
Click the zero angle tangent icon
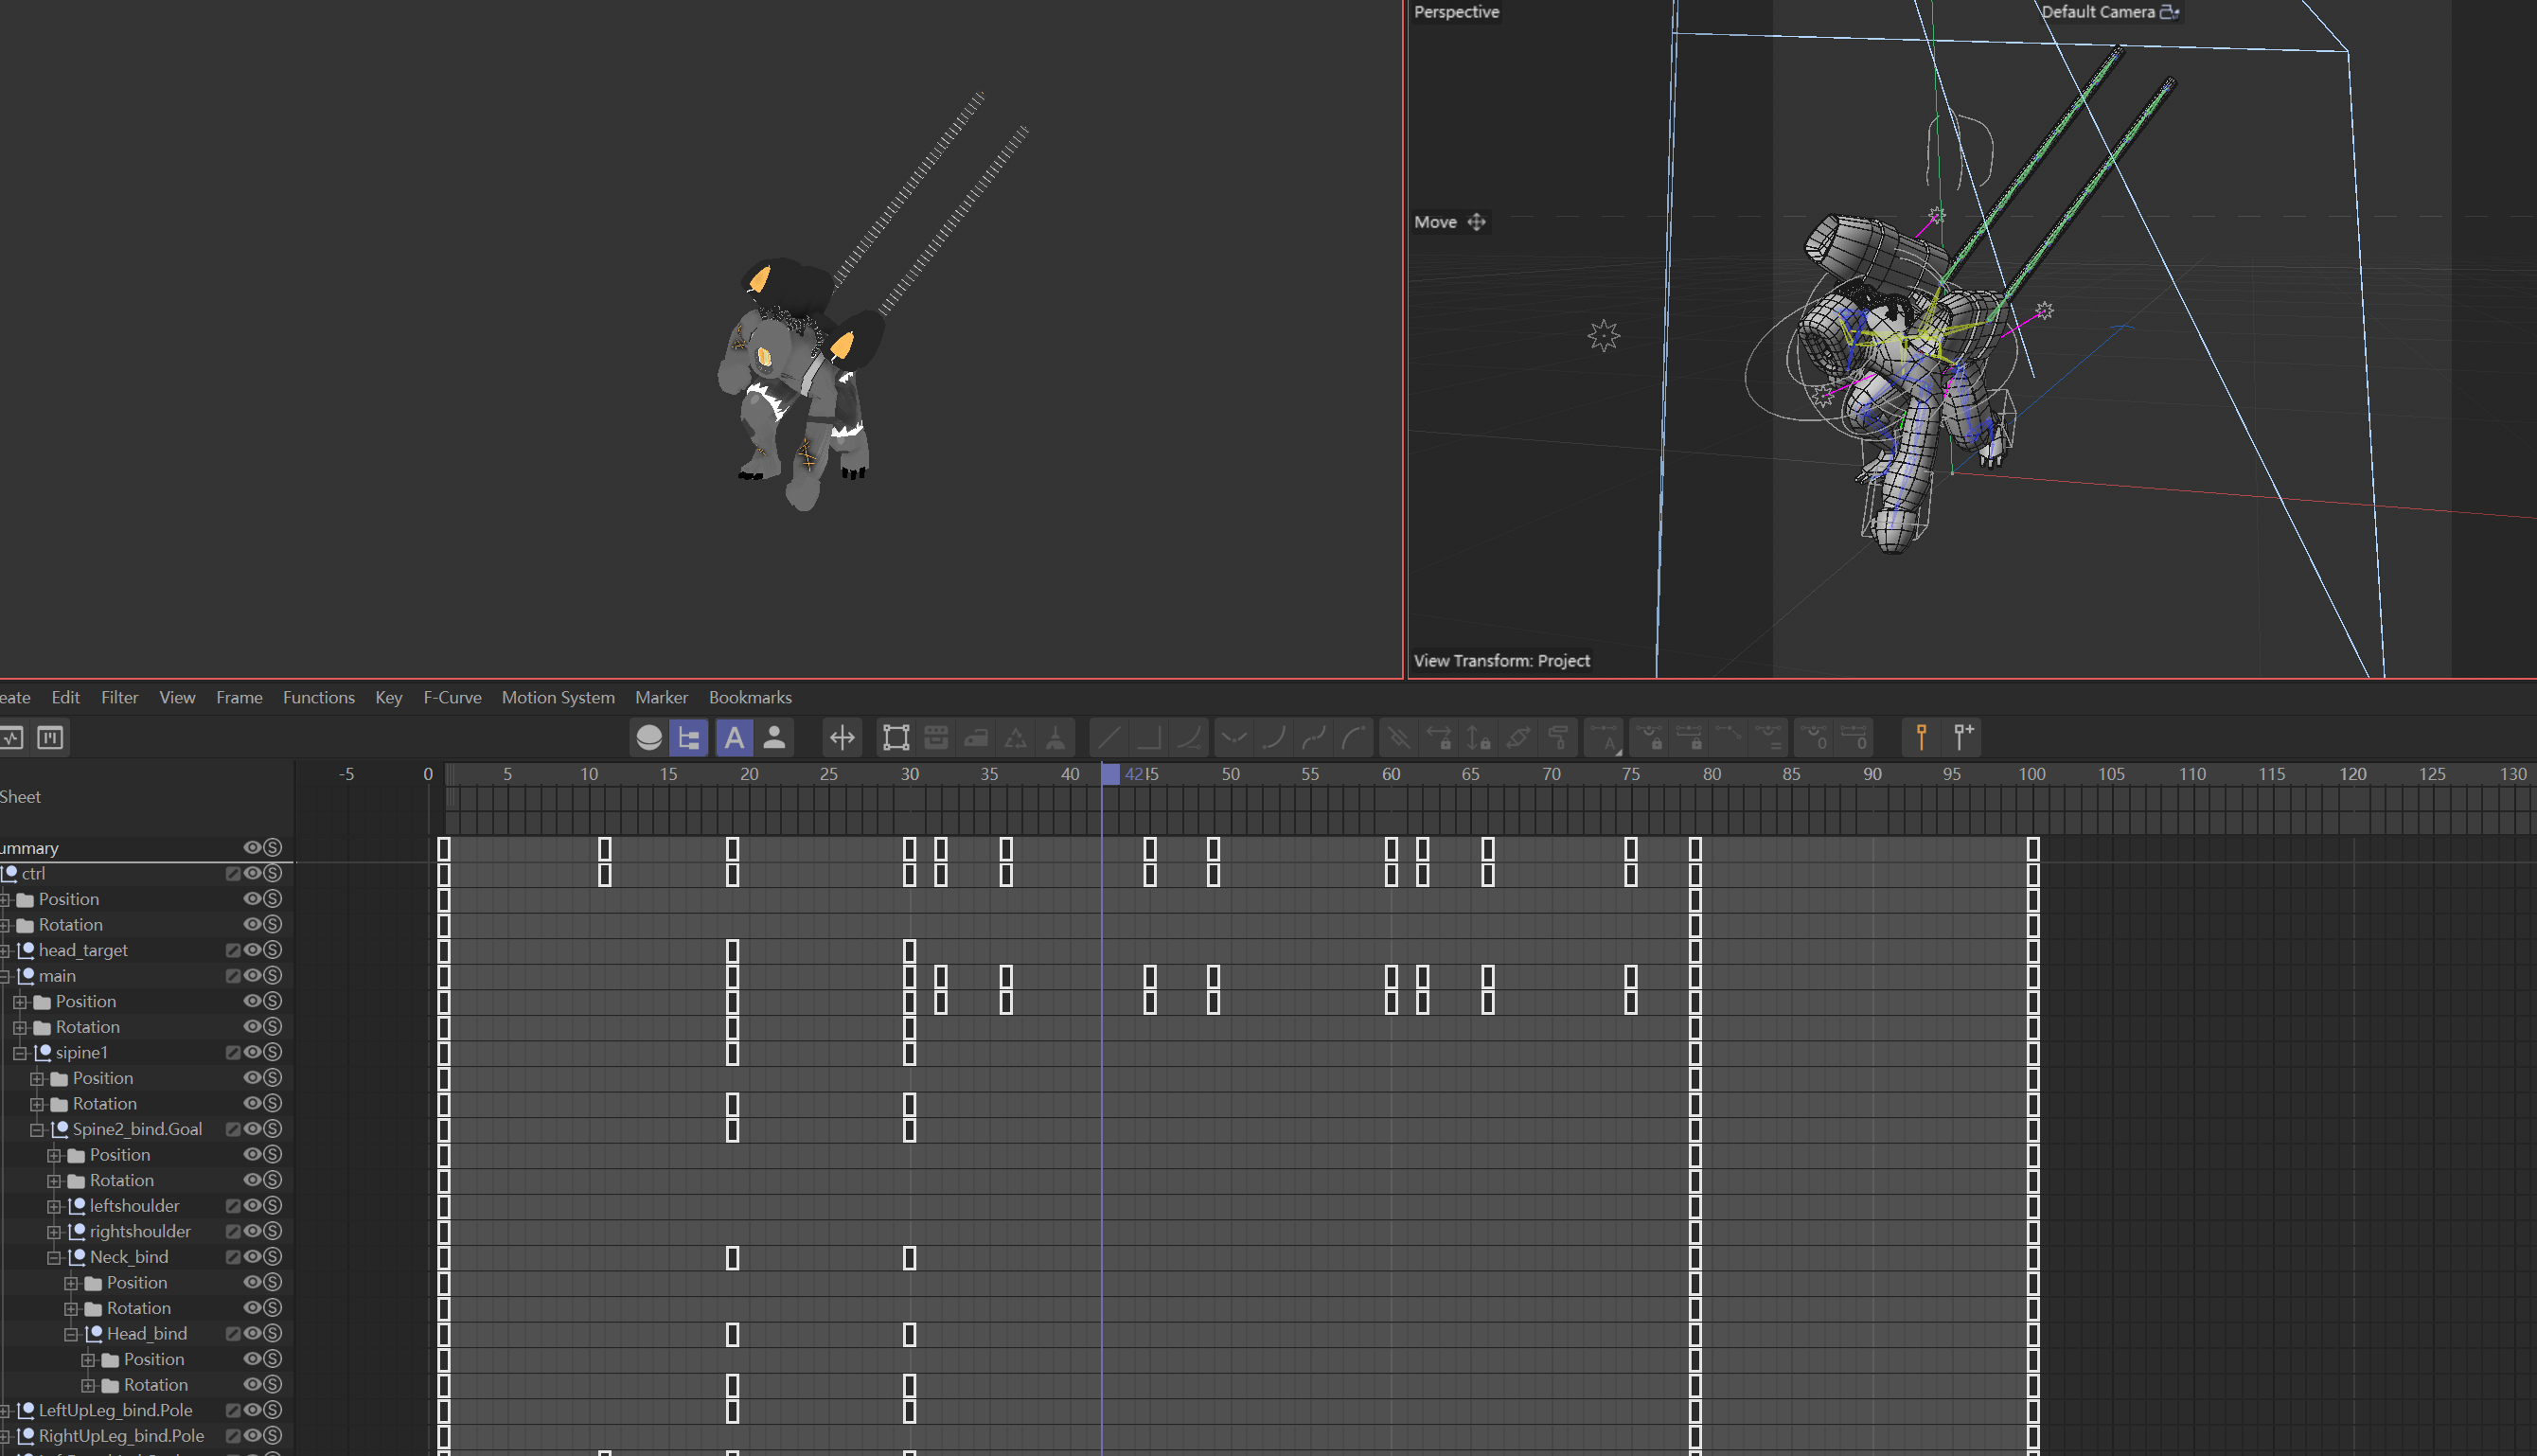click(1814, 738)
